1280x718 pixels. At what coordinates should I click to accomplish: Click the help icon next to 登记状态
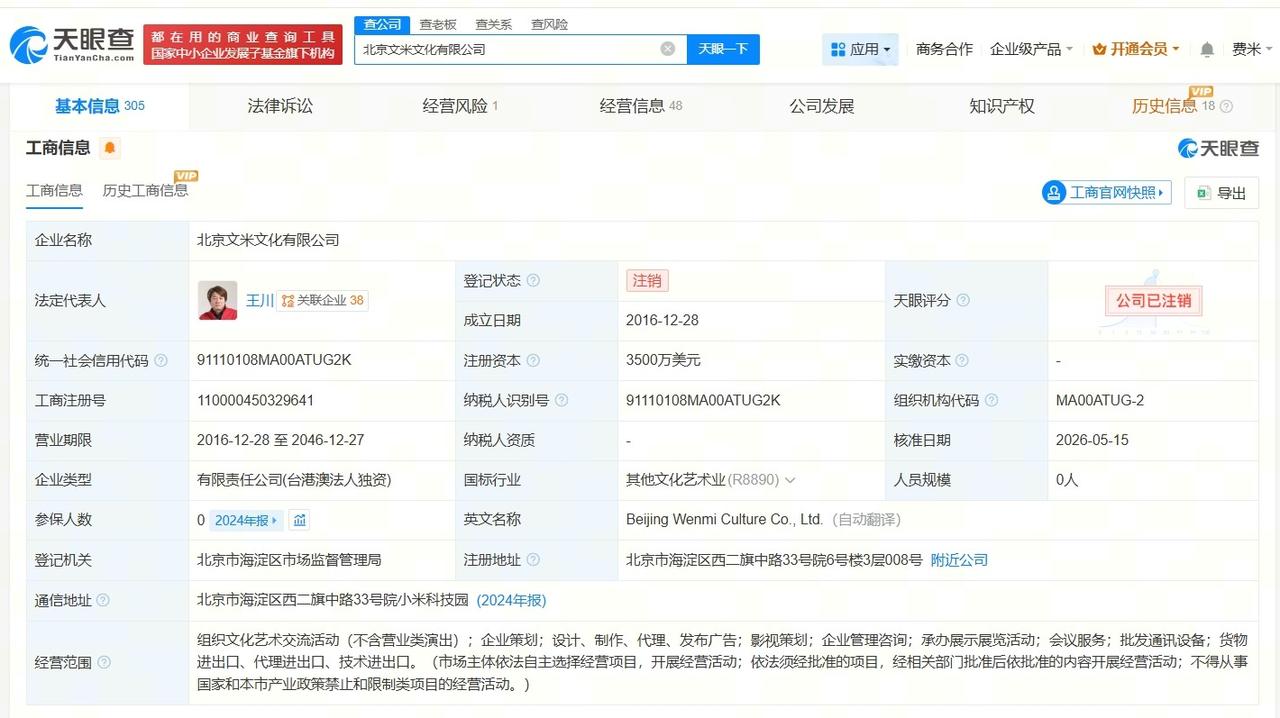(533, 281)
